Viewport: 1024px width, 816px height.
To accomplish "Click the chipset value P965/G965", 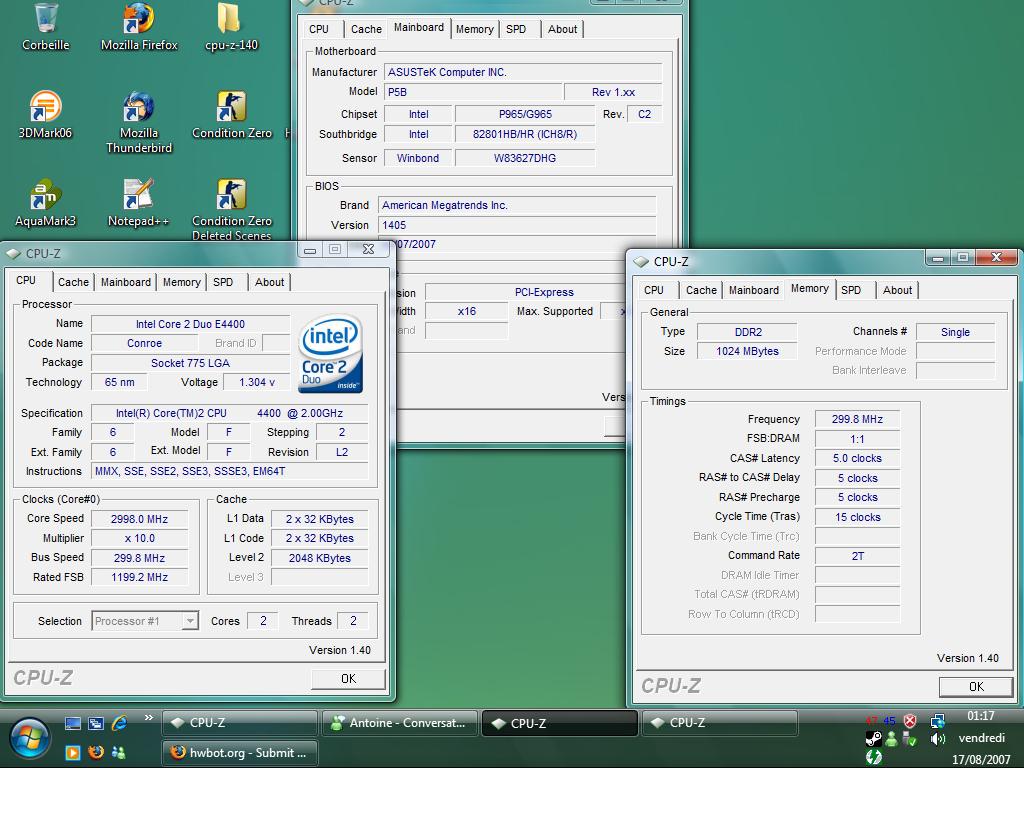I will (x=525, y=114).
